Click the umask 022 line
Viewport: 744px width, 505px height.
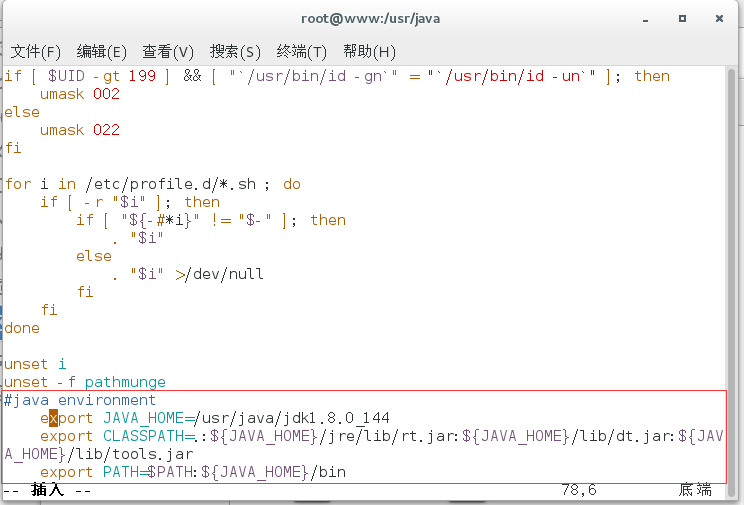pyautogui.click(x=80, y=130)
